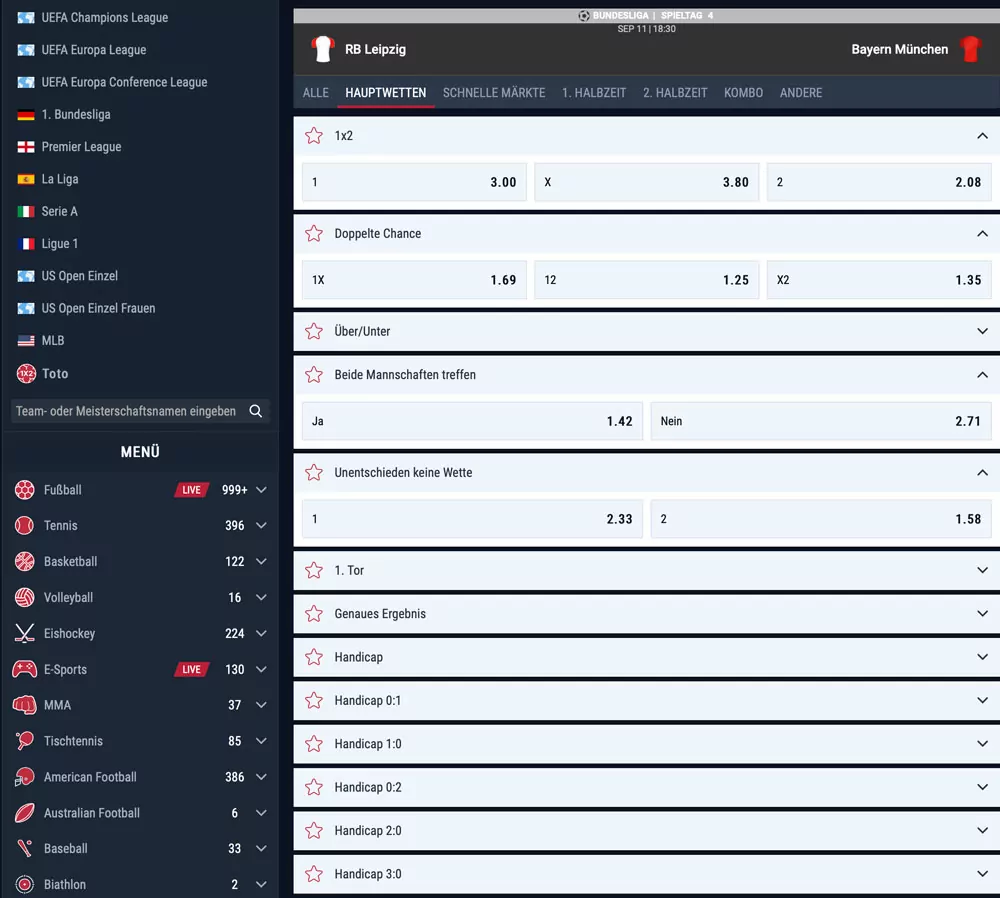
Task: Expand the Genaues Ergebnis section
Action: 982,614
